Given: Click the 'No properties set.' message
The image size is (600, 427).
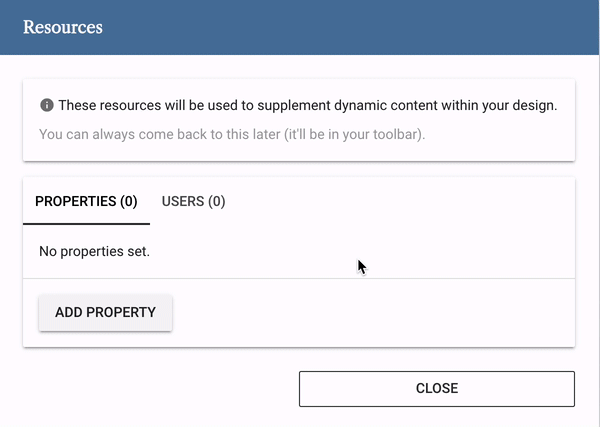Looking at the screenshot, I should coord(95,251).
